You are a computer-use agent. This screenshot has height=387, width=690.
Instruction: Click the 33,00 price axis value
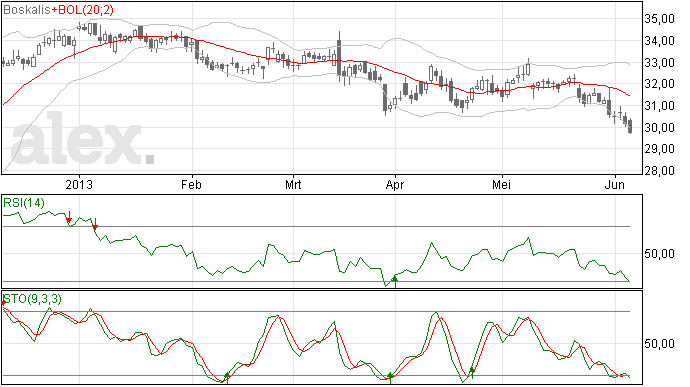[x=659, y=63]
